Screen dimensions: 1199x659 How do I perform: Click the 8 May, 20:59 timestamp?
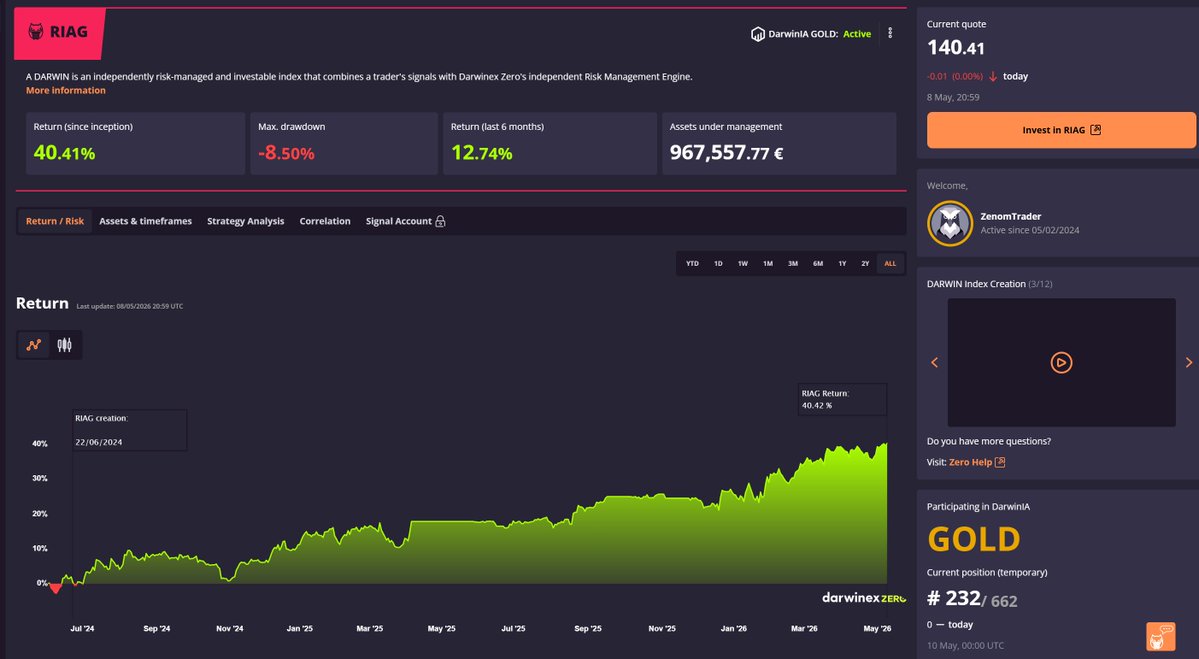953,97
